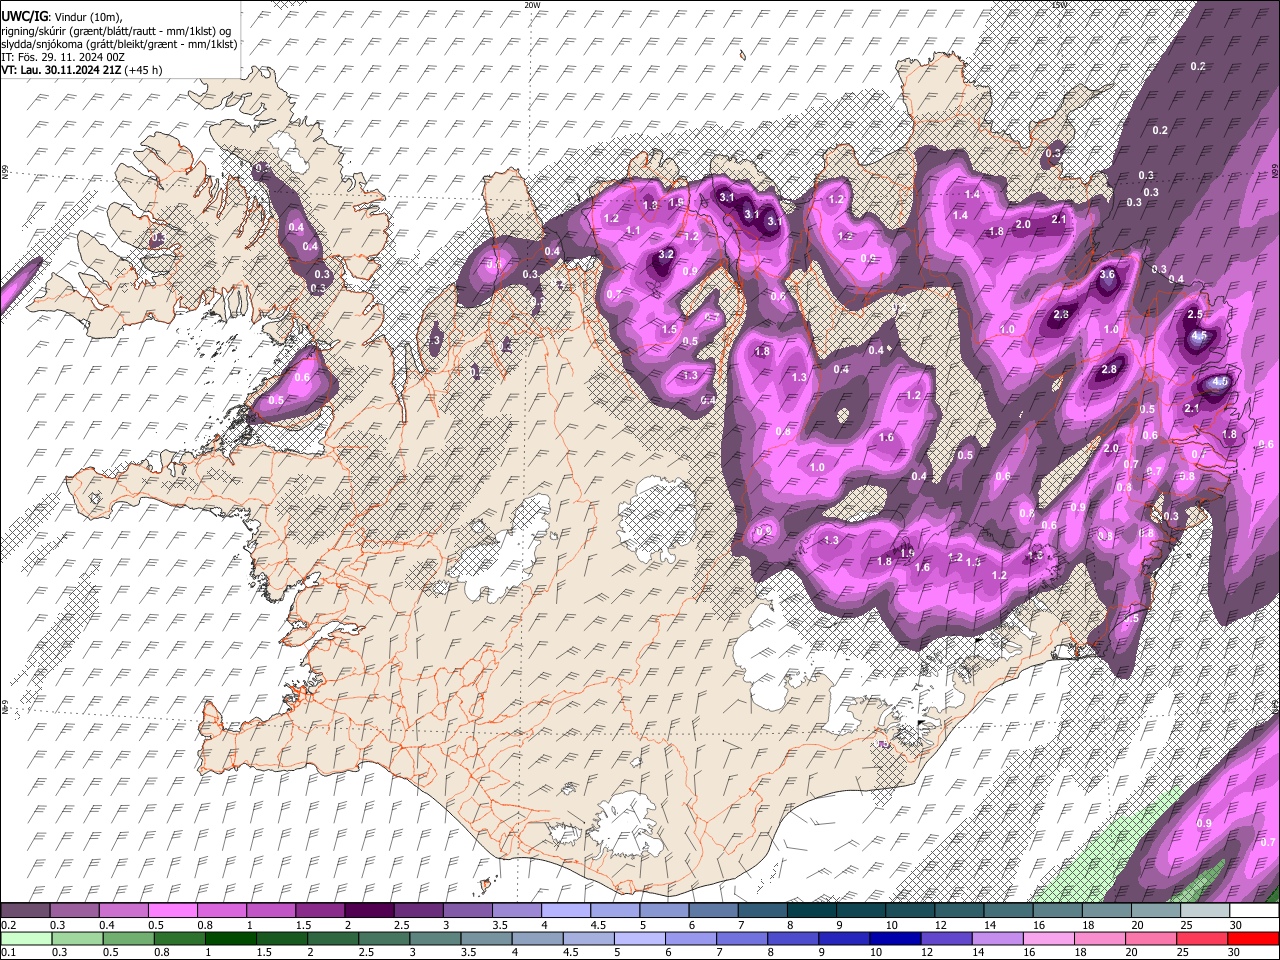Click the "(+45 h)" forecast offset text
The height and width of the screenshot is (960, 1280).
click(144, 70)
